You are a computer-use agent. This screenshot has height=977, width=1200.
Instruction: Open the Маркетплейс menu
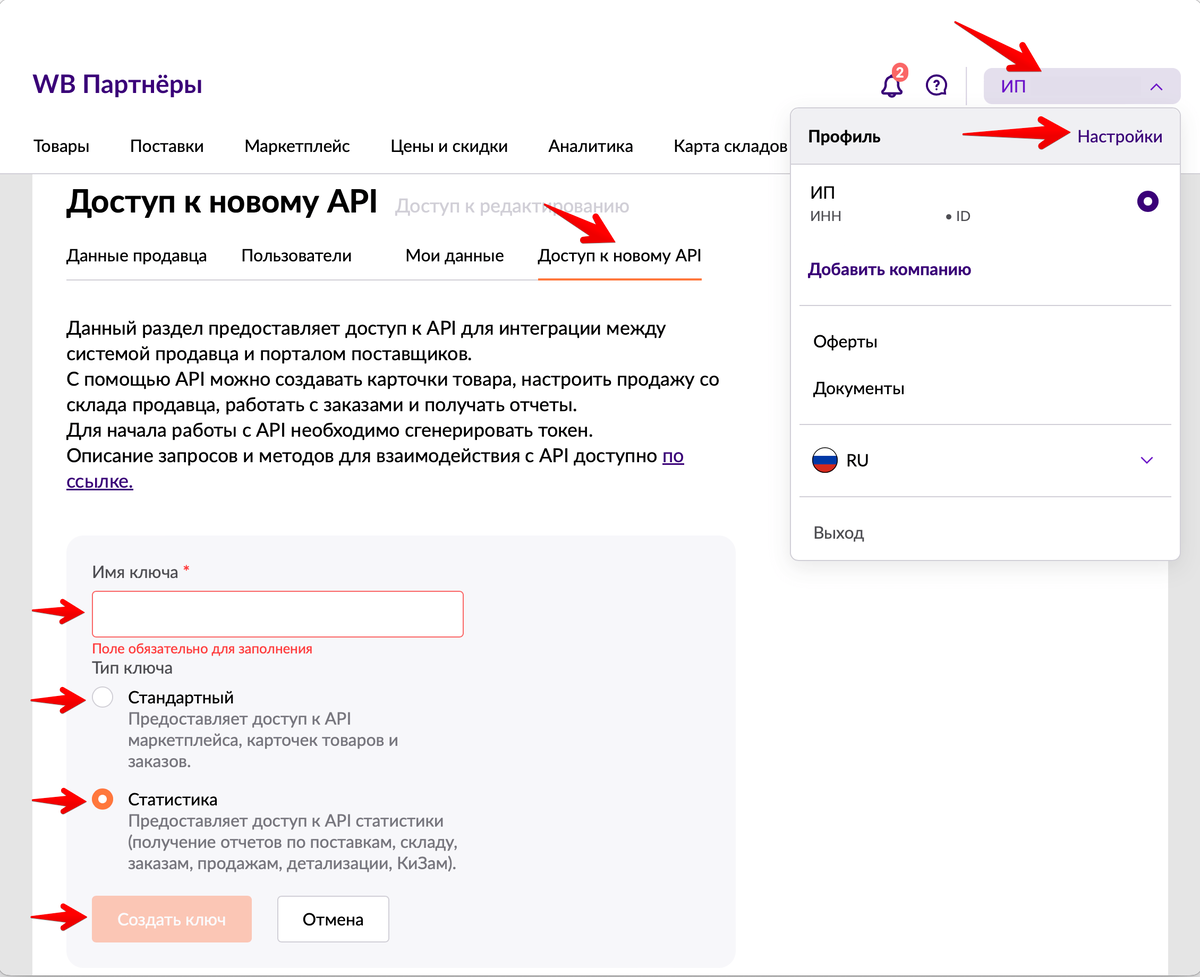pyautogui.click(x=297, y=146)
